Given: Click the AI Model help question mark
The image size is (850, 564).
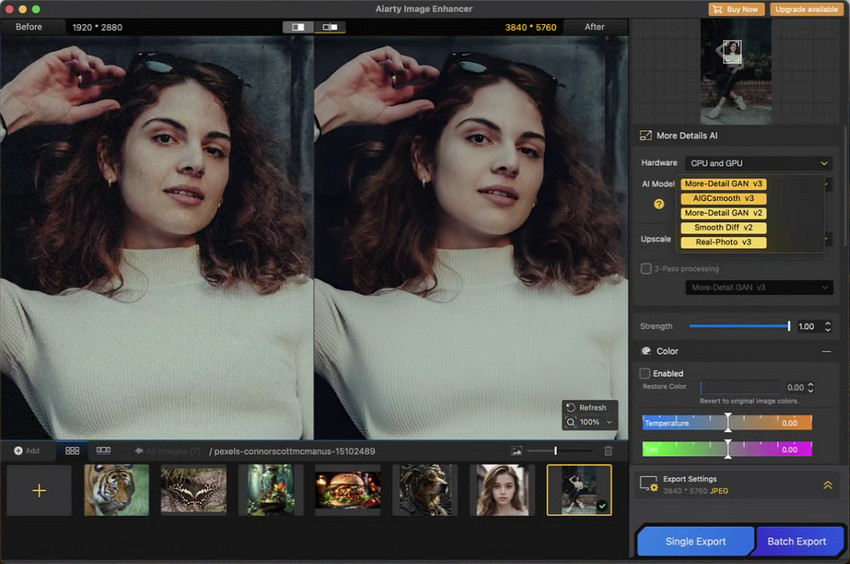Looking at the screenshot, I should point(659,203).
